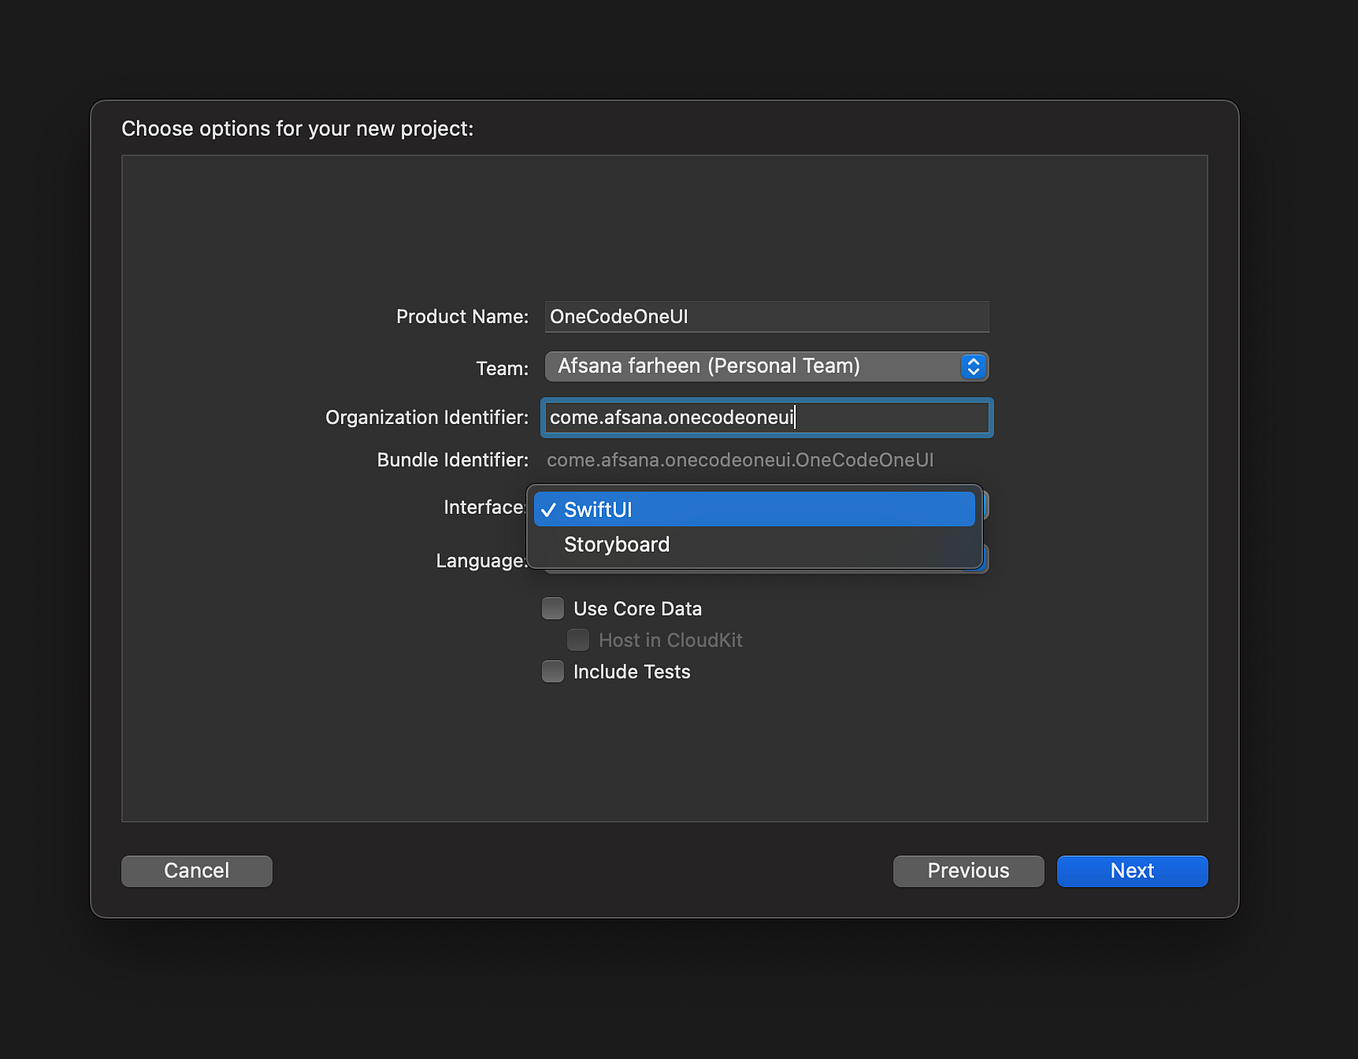
Task: Click the Team popup stepper arrows icon
Action: click(x=972, y=366)
